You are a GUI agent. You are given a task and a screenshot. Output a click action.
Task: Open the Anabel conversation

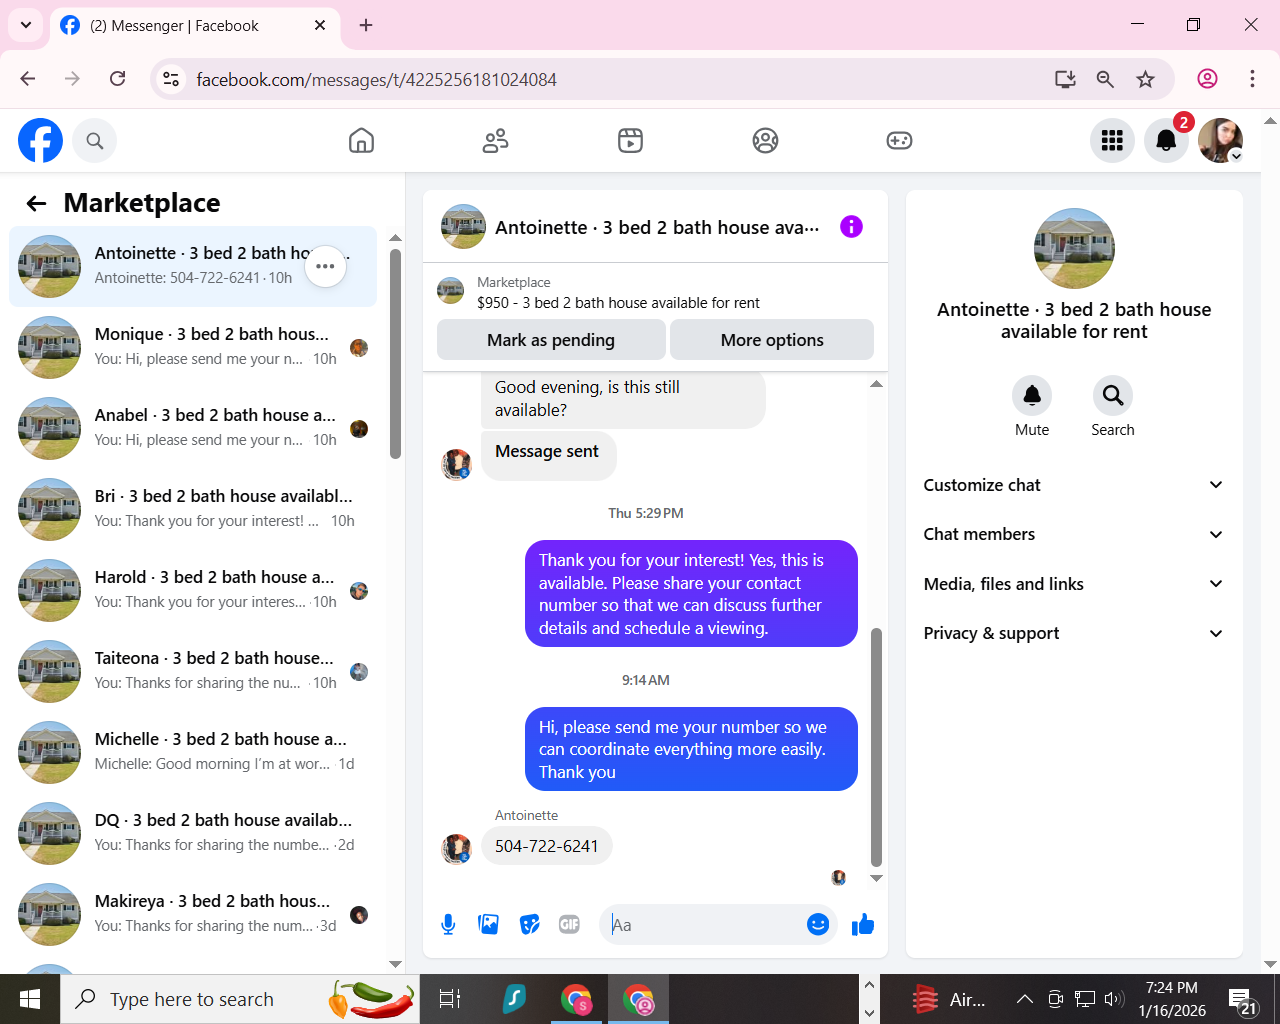[x=193, y=428]
